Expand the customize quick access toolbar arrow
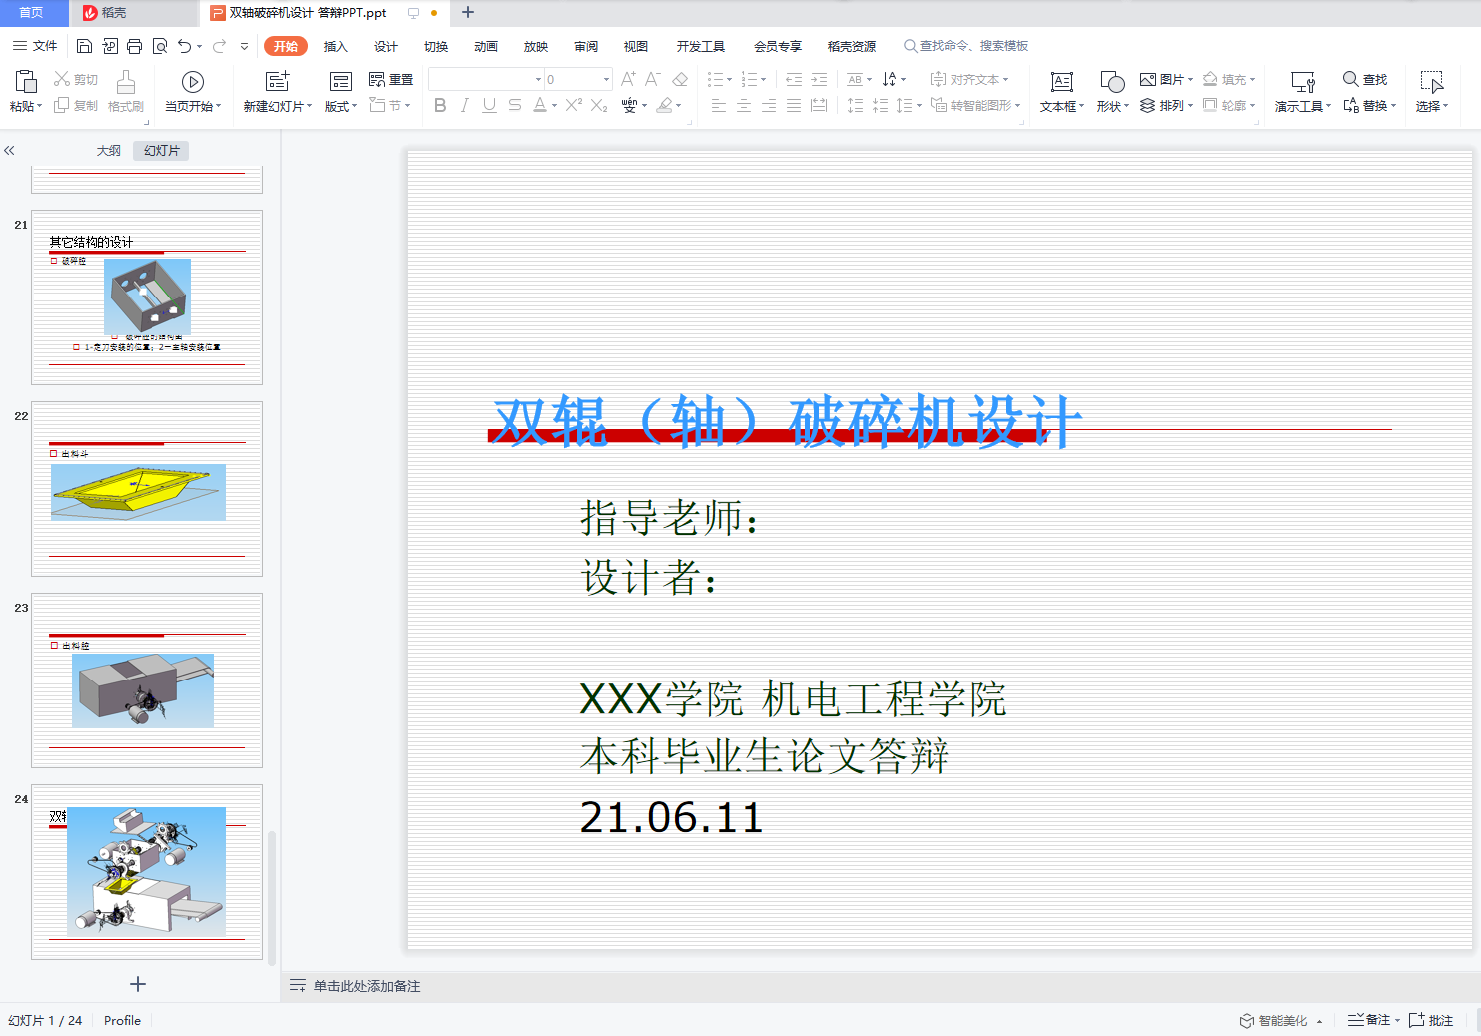 click(244, 46)
